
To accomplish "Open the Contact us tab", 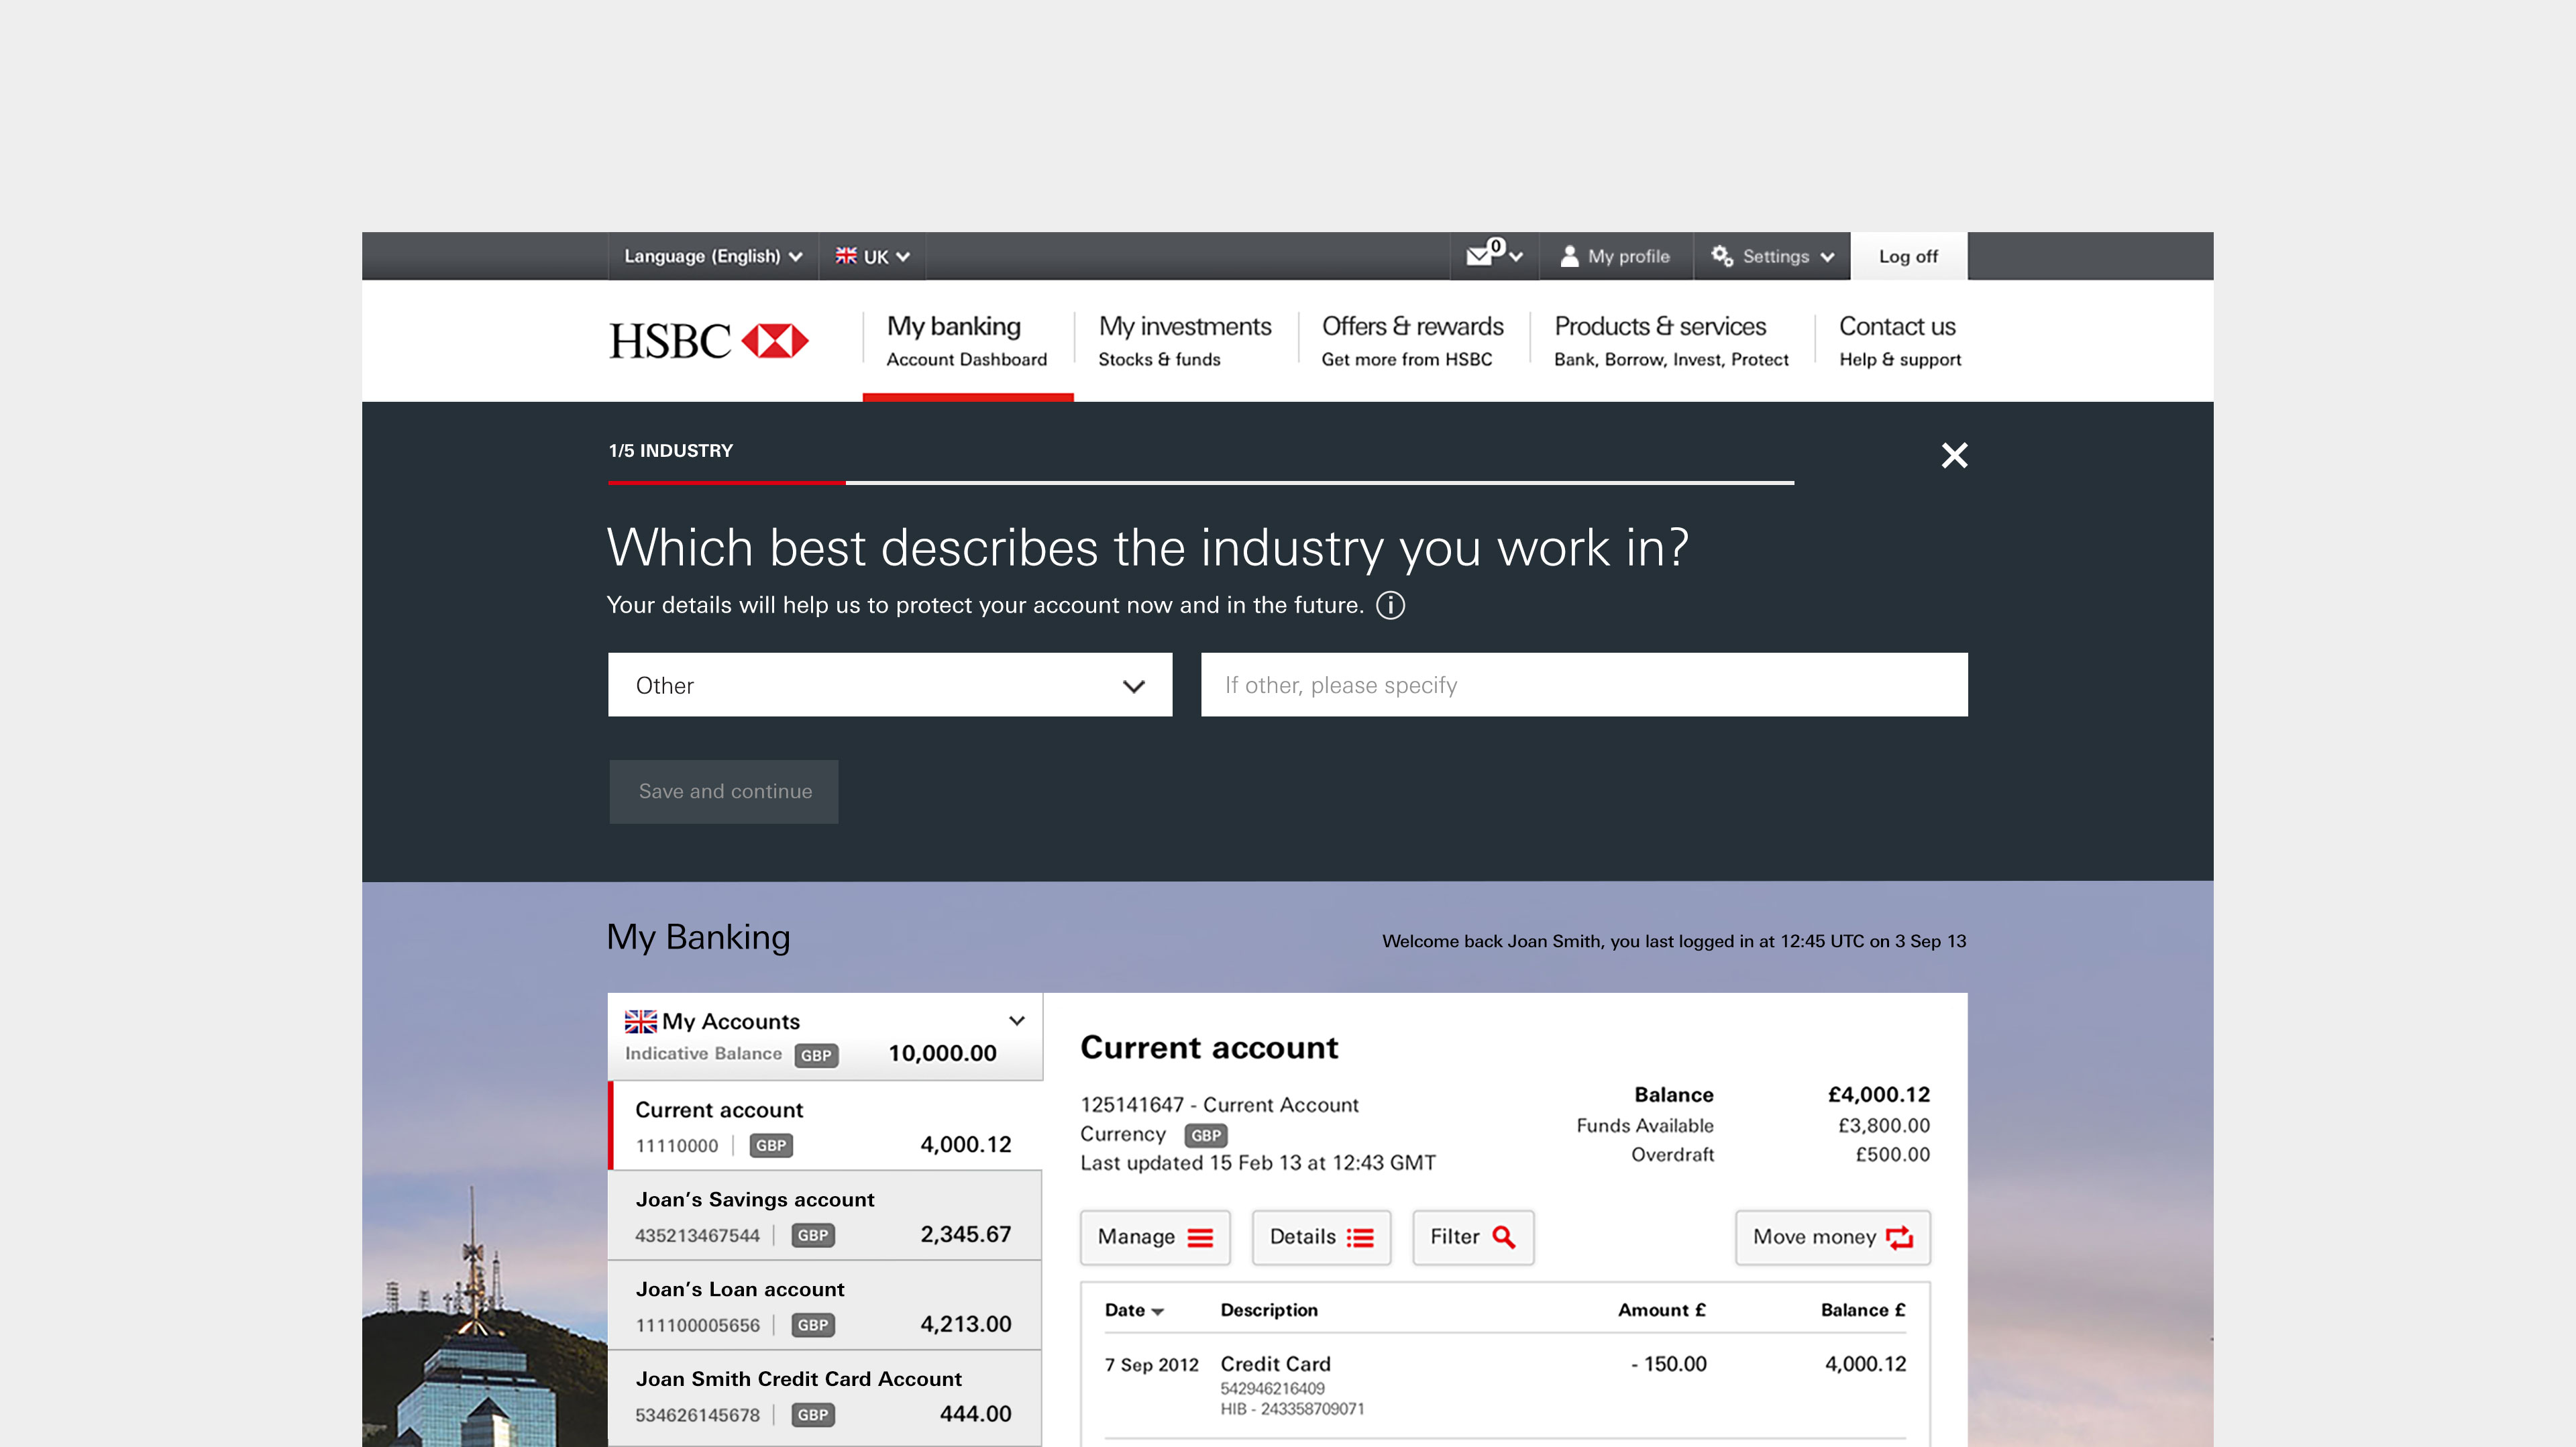I will coord(1900,341).
